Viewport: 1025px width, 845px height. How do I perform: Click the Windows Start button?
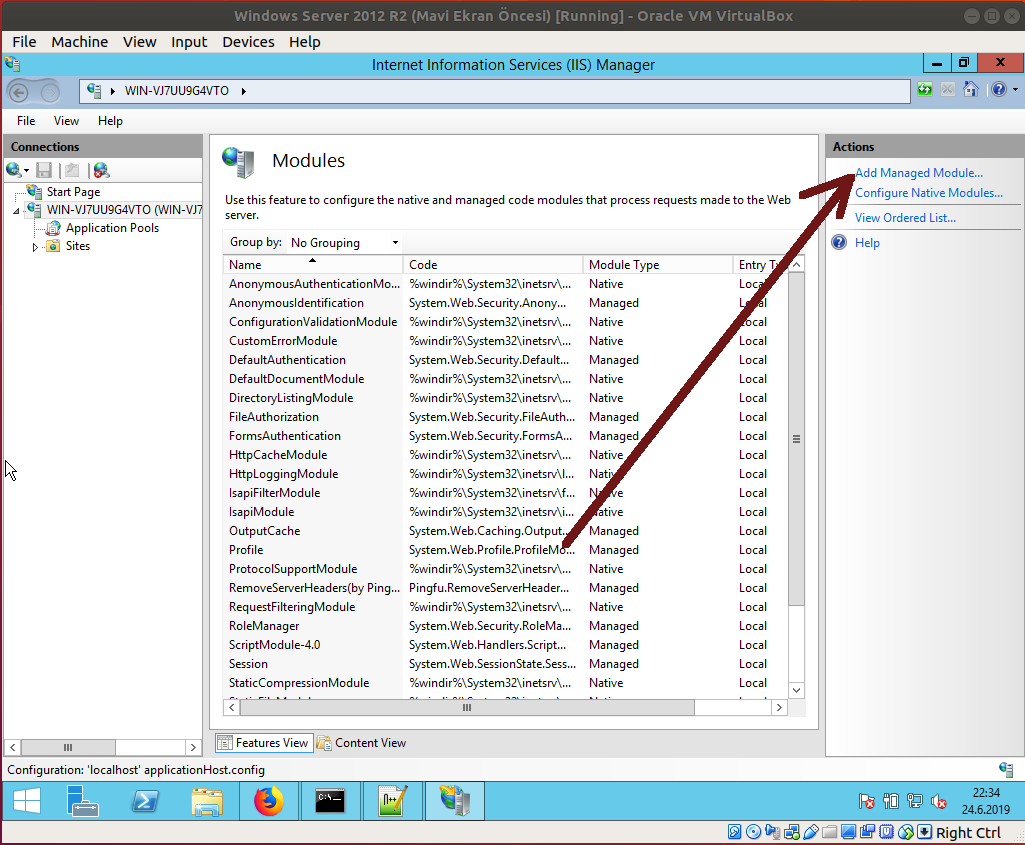coord(27,801)
